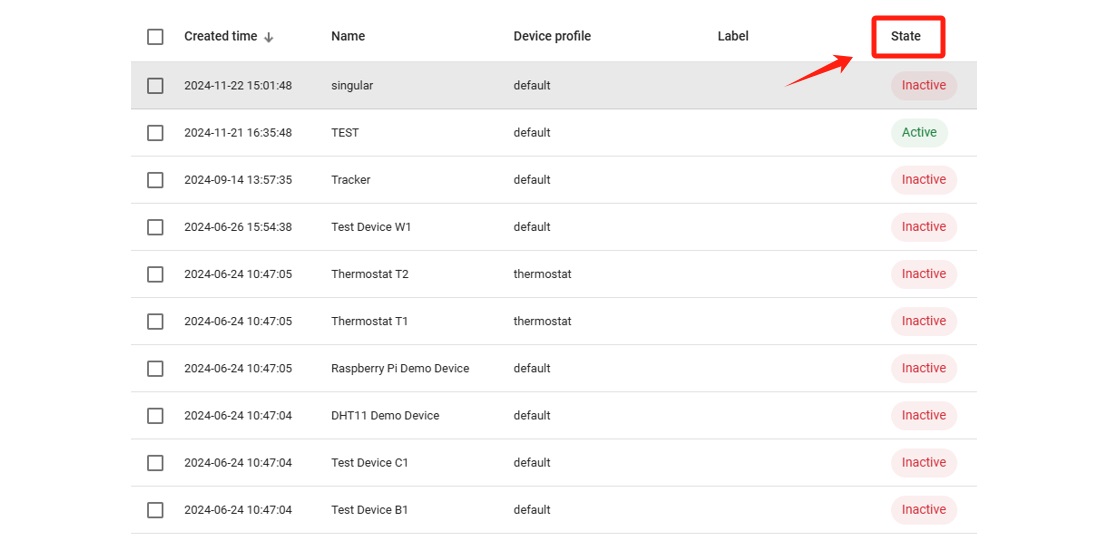1109x547 pixels.
Task: Click the Active status badge for TEST
Action: click(x=919, y=133)
